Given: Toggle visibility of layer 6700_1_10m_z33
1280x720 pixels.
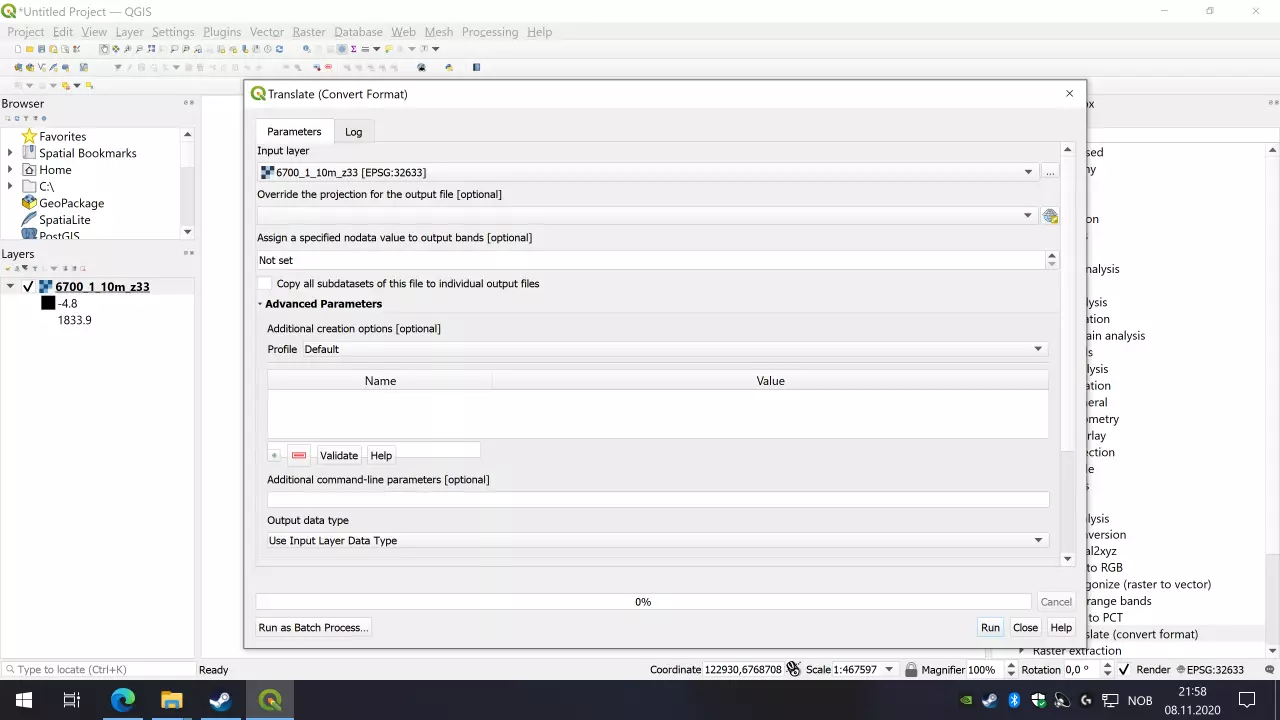Looking at the screenshot, I should pos(28,287).
